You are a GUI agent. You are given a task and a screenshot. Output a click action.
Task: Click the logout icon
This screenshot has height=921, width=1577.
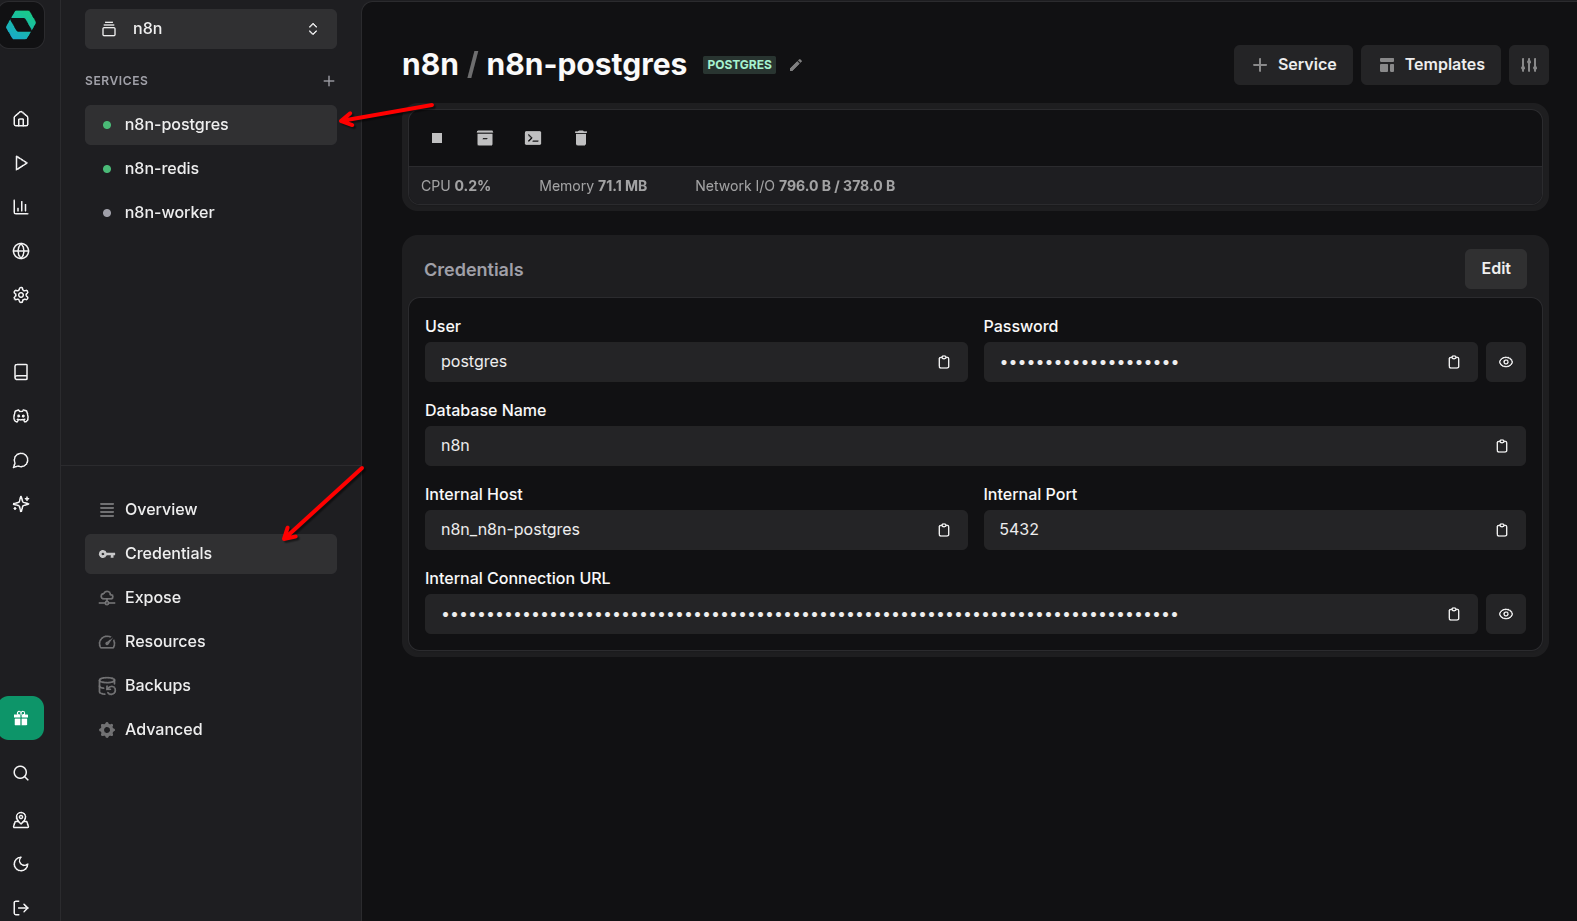pyautogui.click(x=21, y=908)
